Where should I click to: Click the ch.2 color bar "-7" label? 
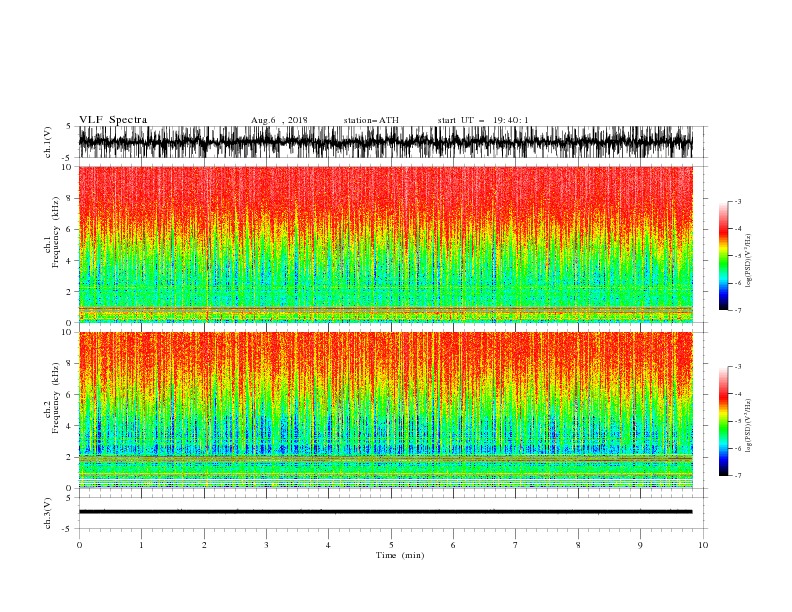(737, 475)
